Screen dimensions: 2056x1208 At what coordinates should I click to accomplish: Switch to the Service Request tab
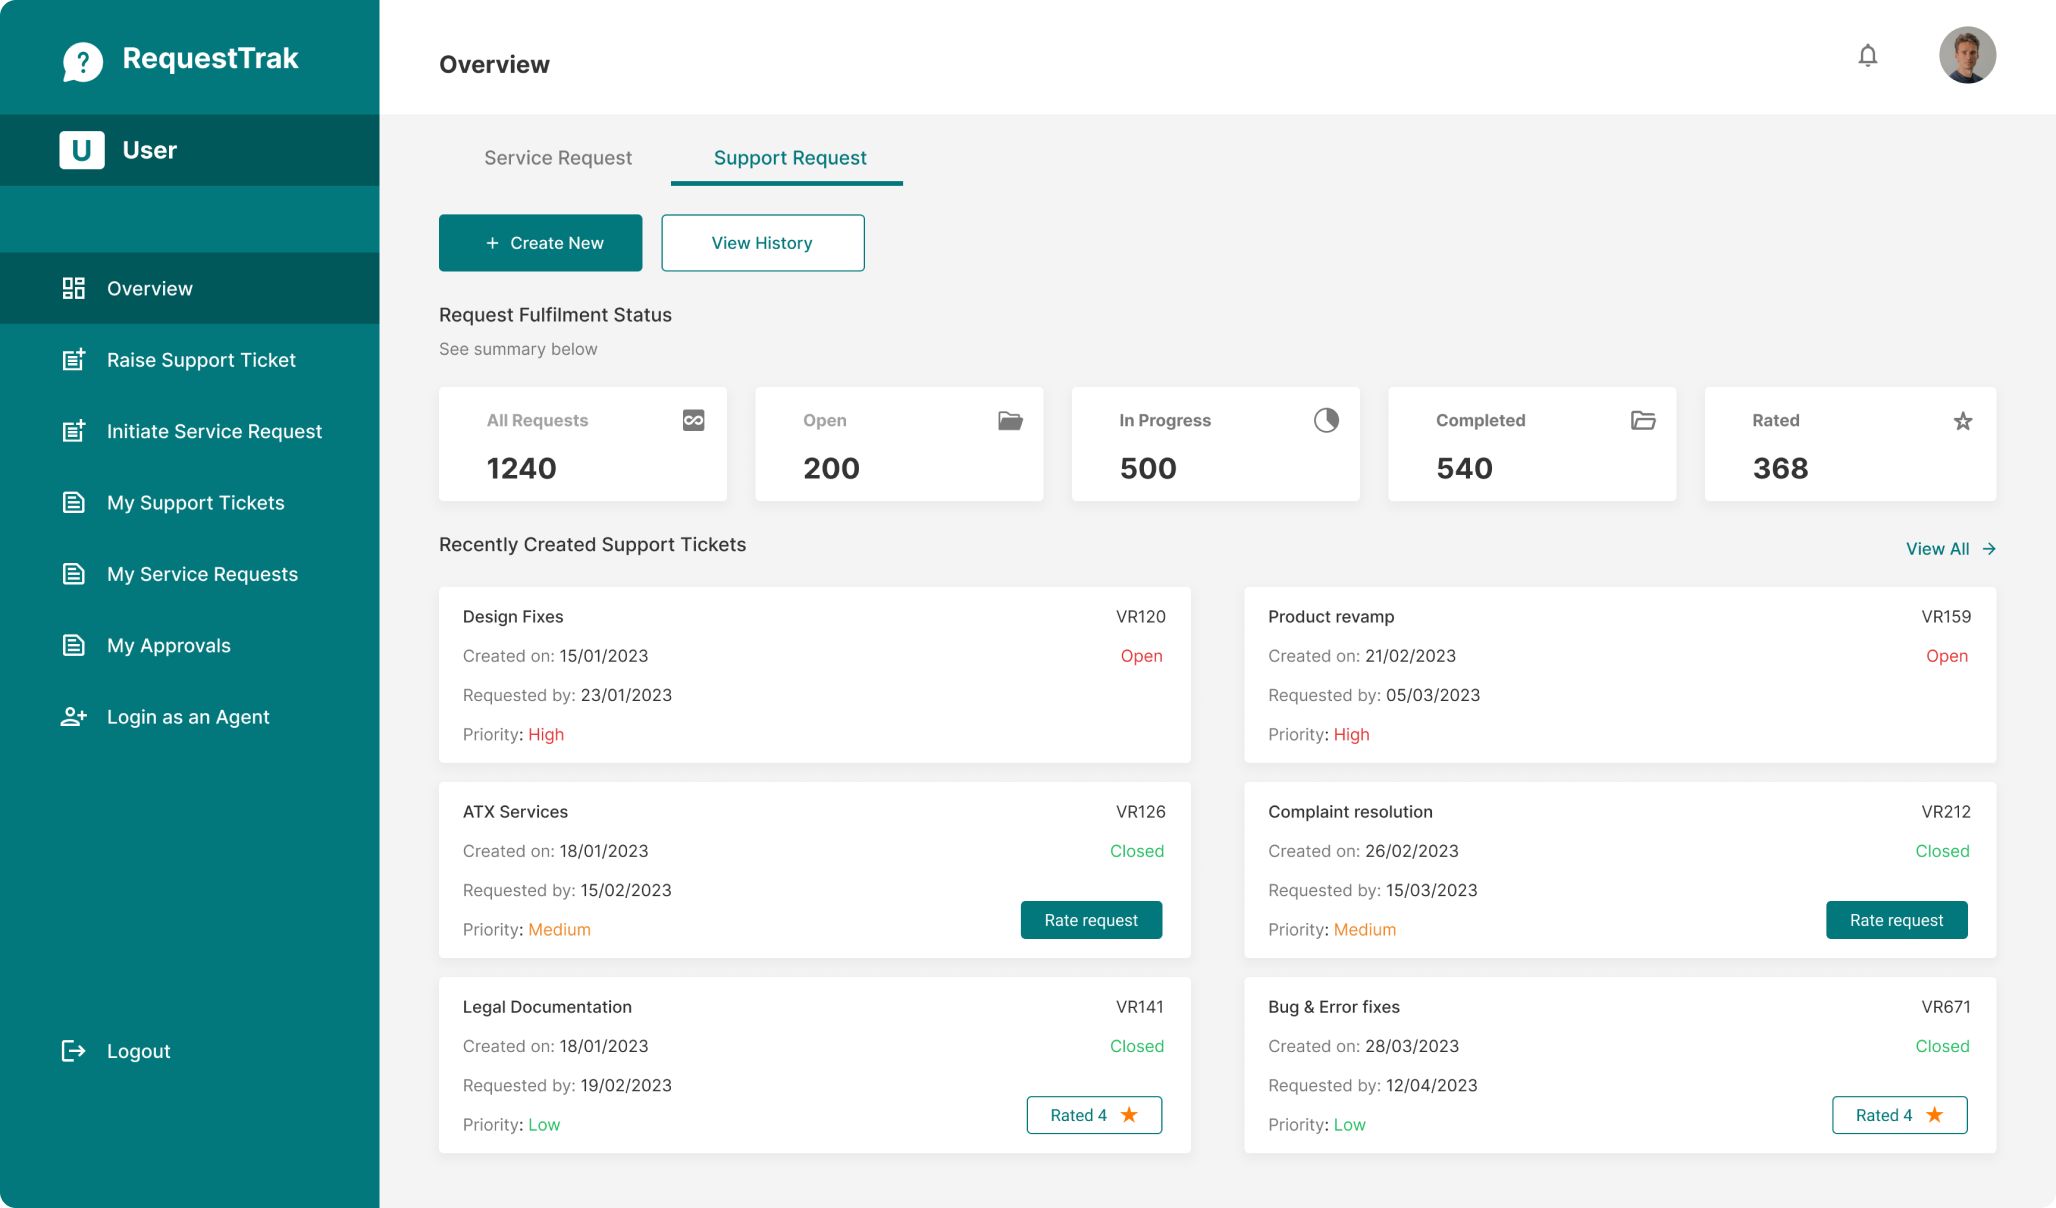coord(557,158)
